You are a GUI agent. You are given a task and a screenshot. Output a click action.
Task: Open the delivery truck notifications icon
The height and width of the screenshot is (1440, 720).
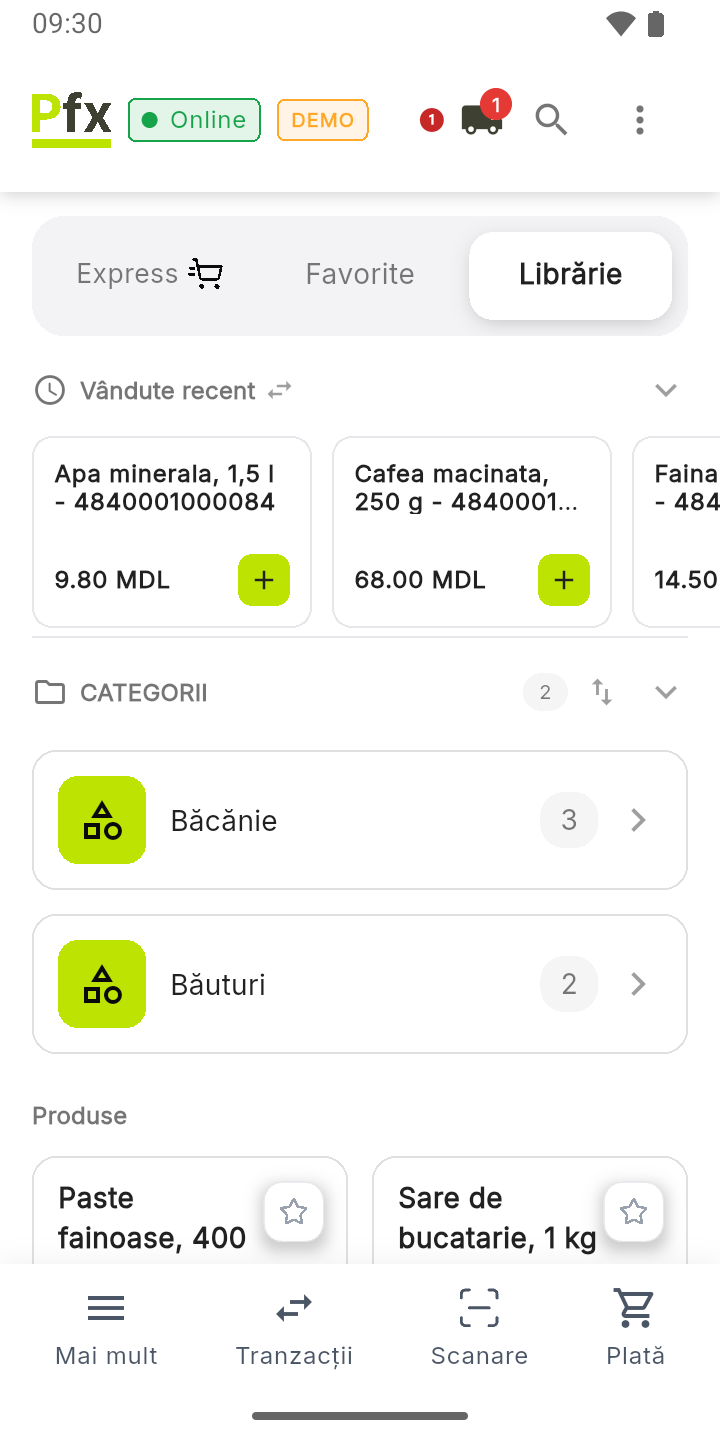tap(482, 119)
